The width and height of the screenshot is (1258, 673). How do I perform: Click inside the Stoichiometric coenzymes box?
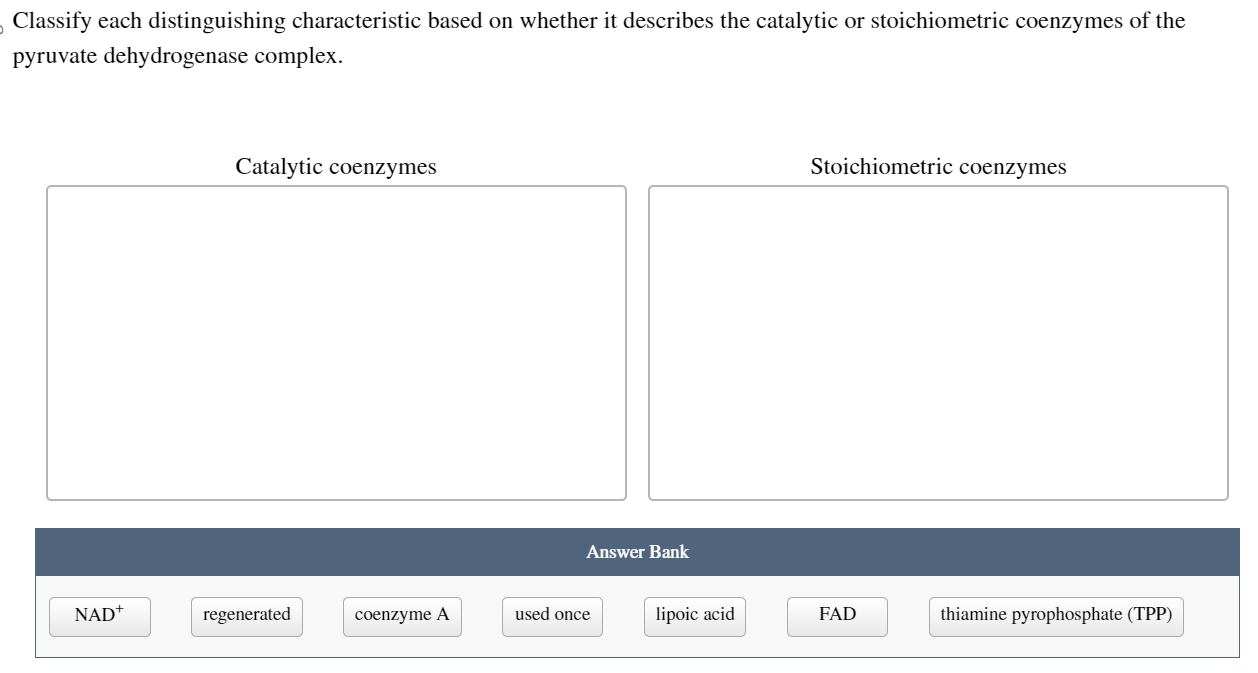click(x=938, y=340)
